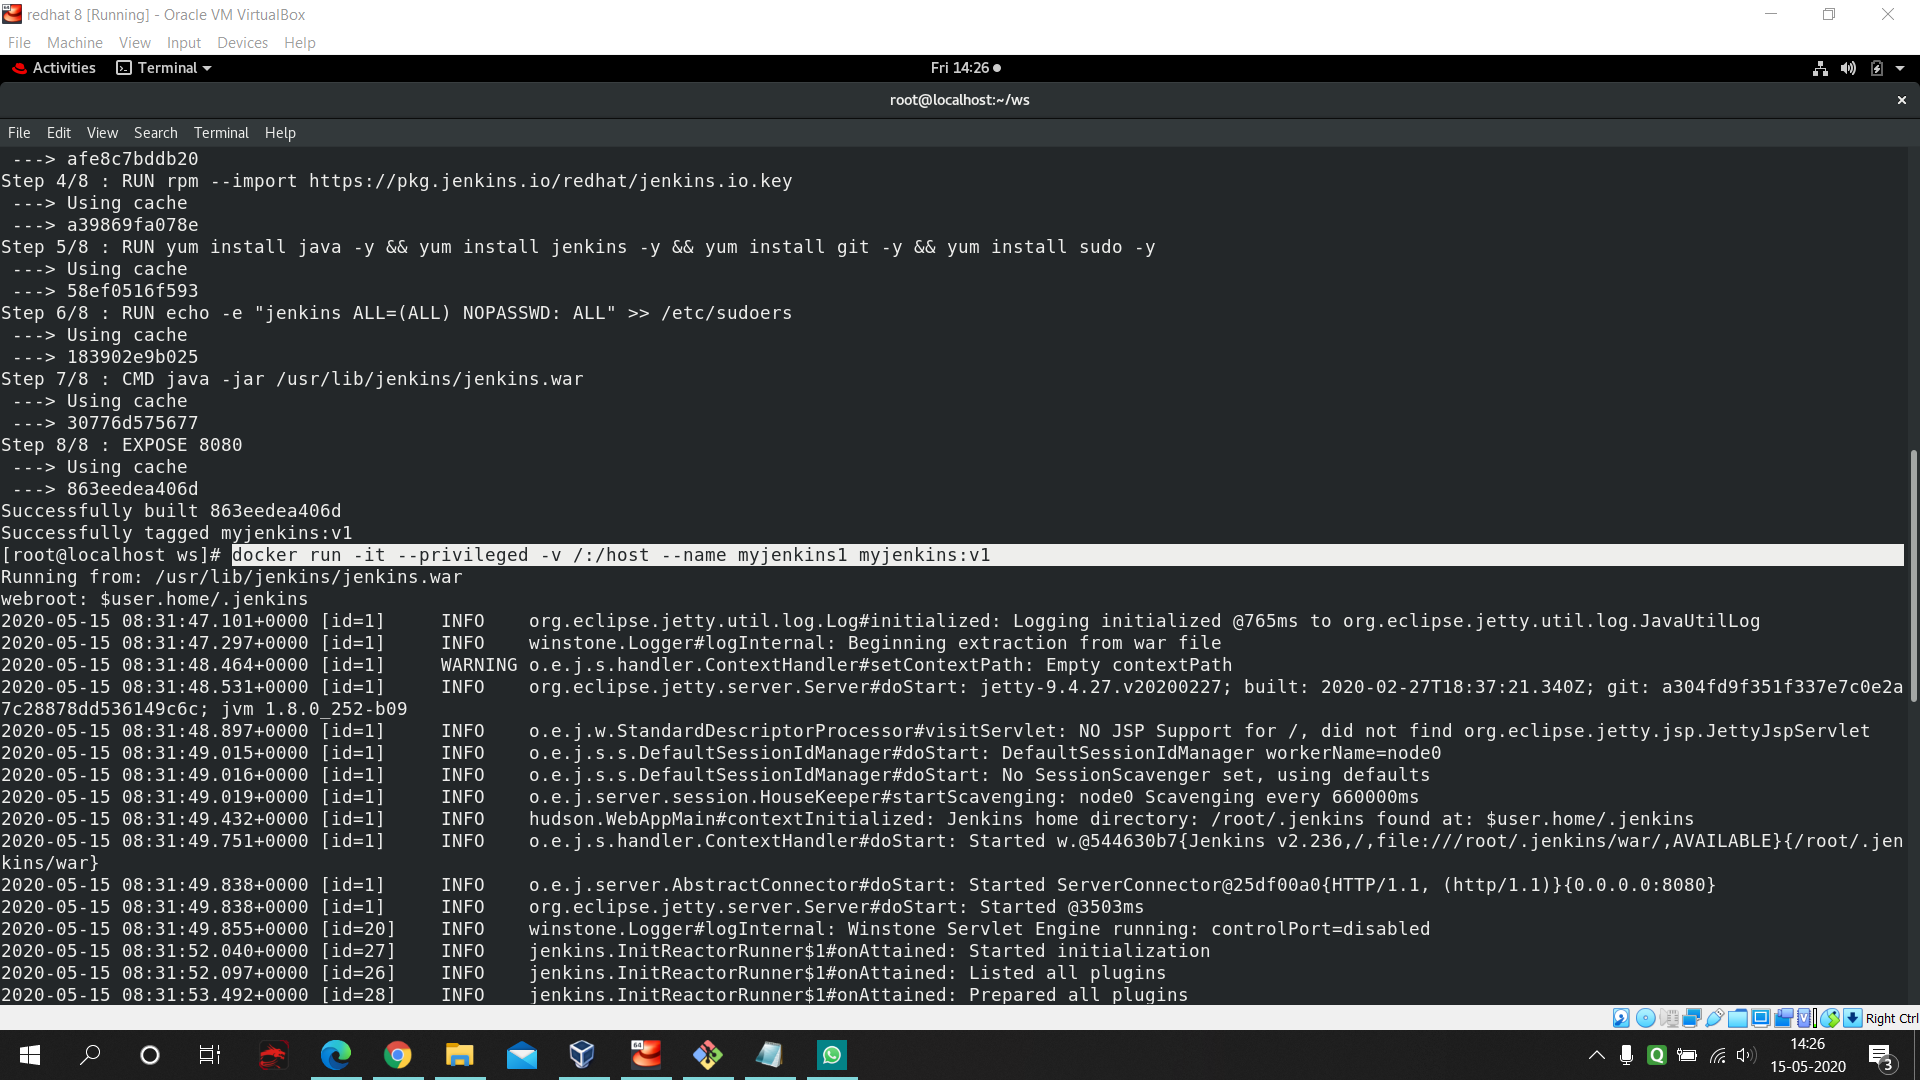Click the VirtualBox CPU virtualization indicator
The image size is (1920, 1080).
1806,1018
